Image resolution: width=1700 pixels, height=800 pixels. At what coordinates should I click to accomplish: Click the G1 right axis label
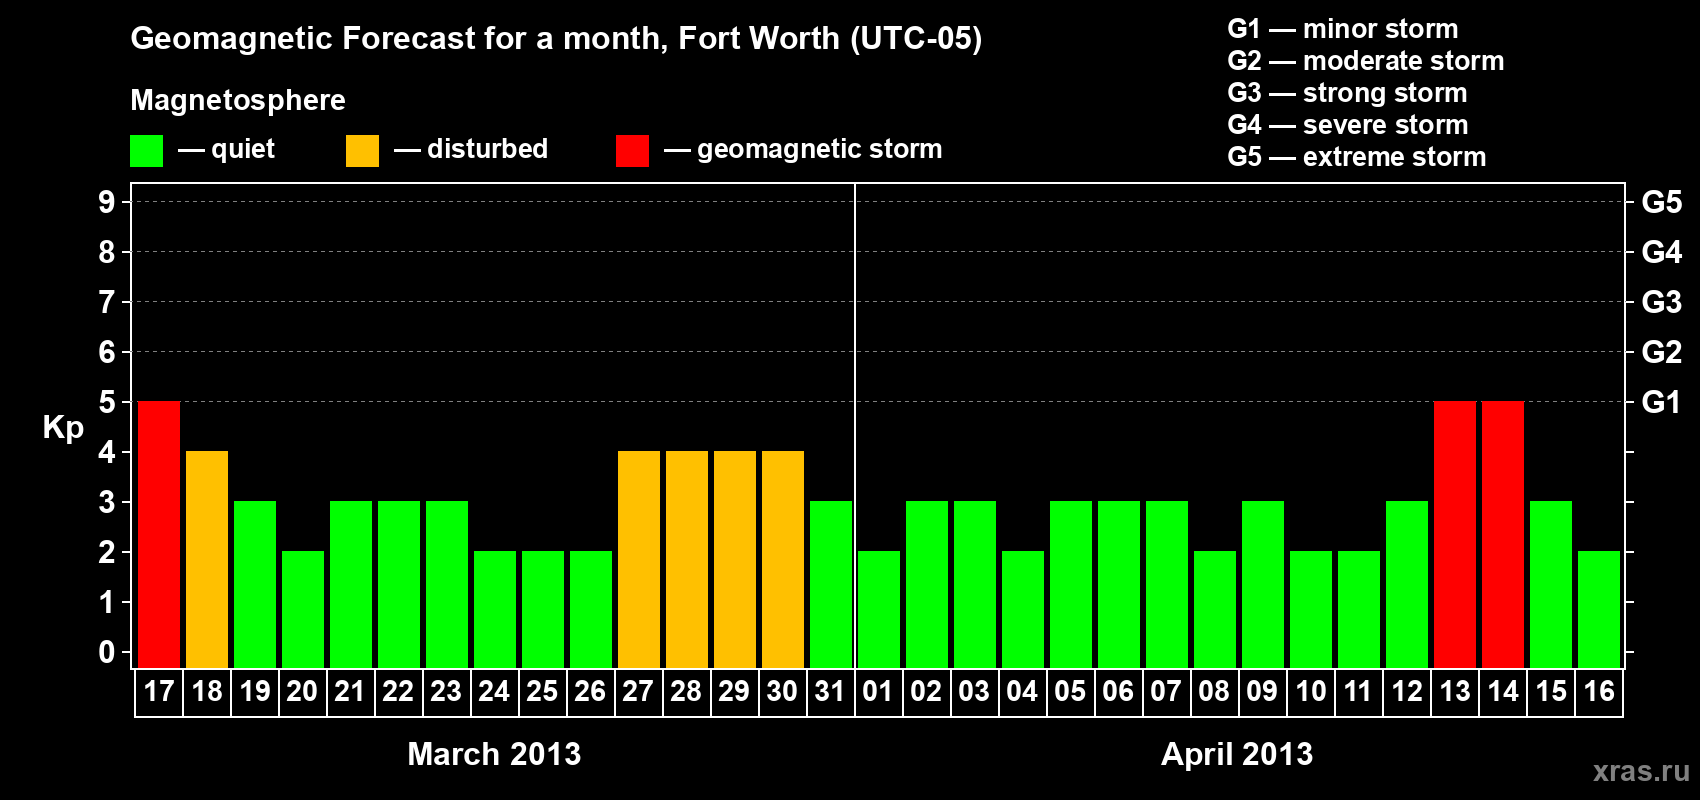click(1662, 402)
